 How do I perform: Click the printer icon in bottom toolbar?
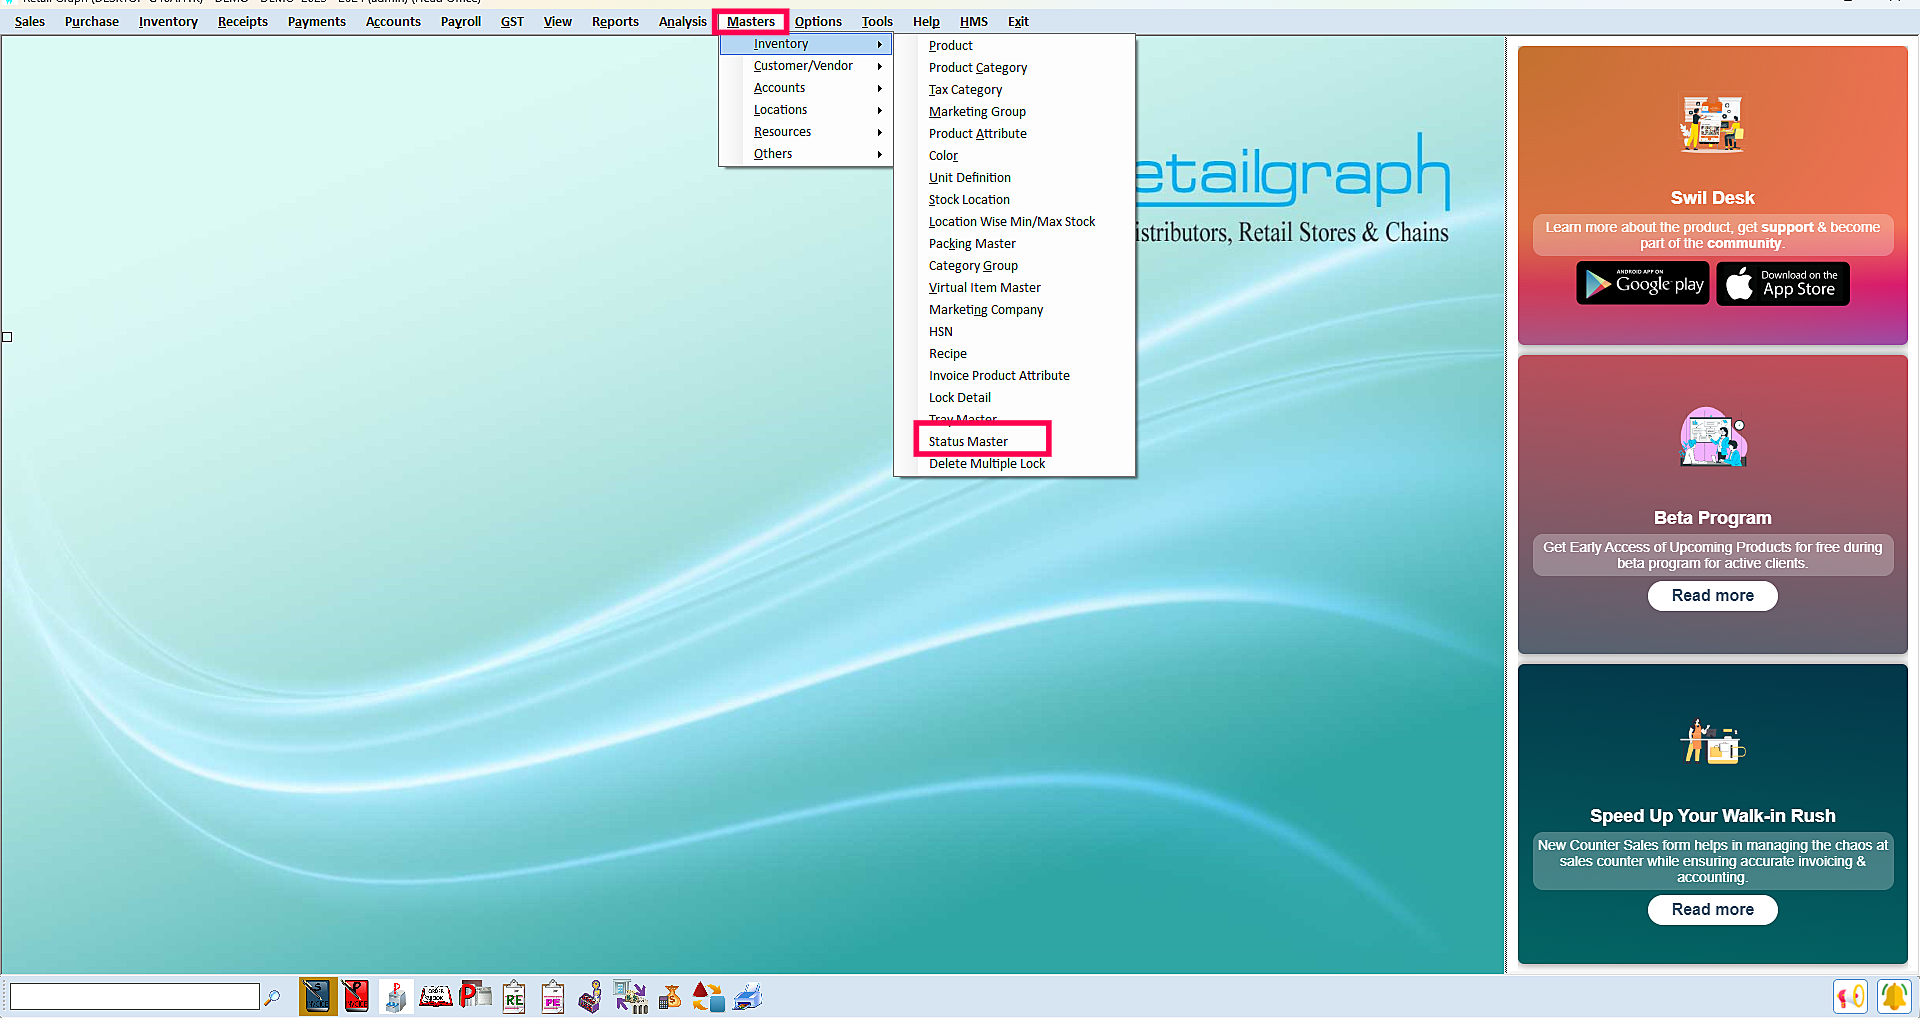point(748,996)
